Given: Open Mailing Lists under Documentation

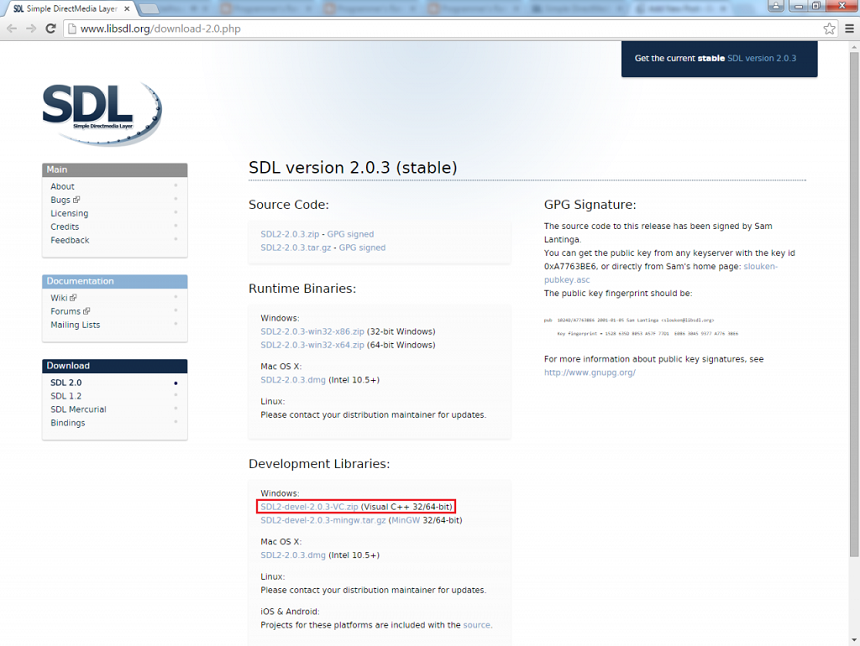Looking at the screenshot, I should 75,325.
